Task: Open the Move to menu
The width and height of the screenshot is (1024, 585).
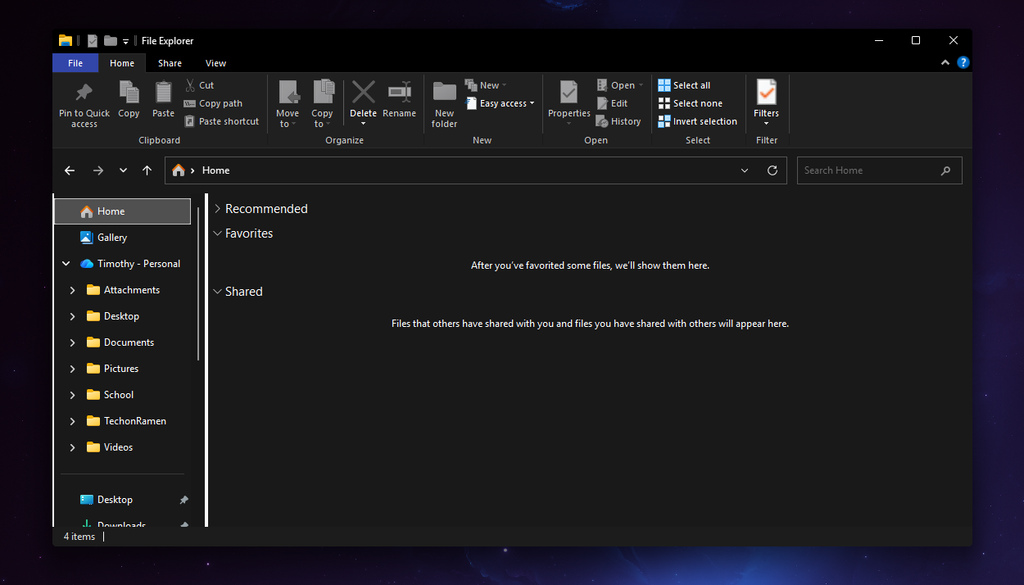Action: point(287,104)
